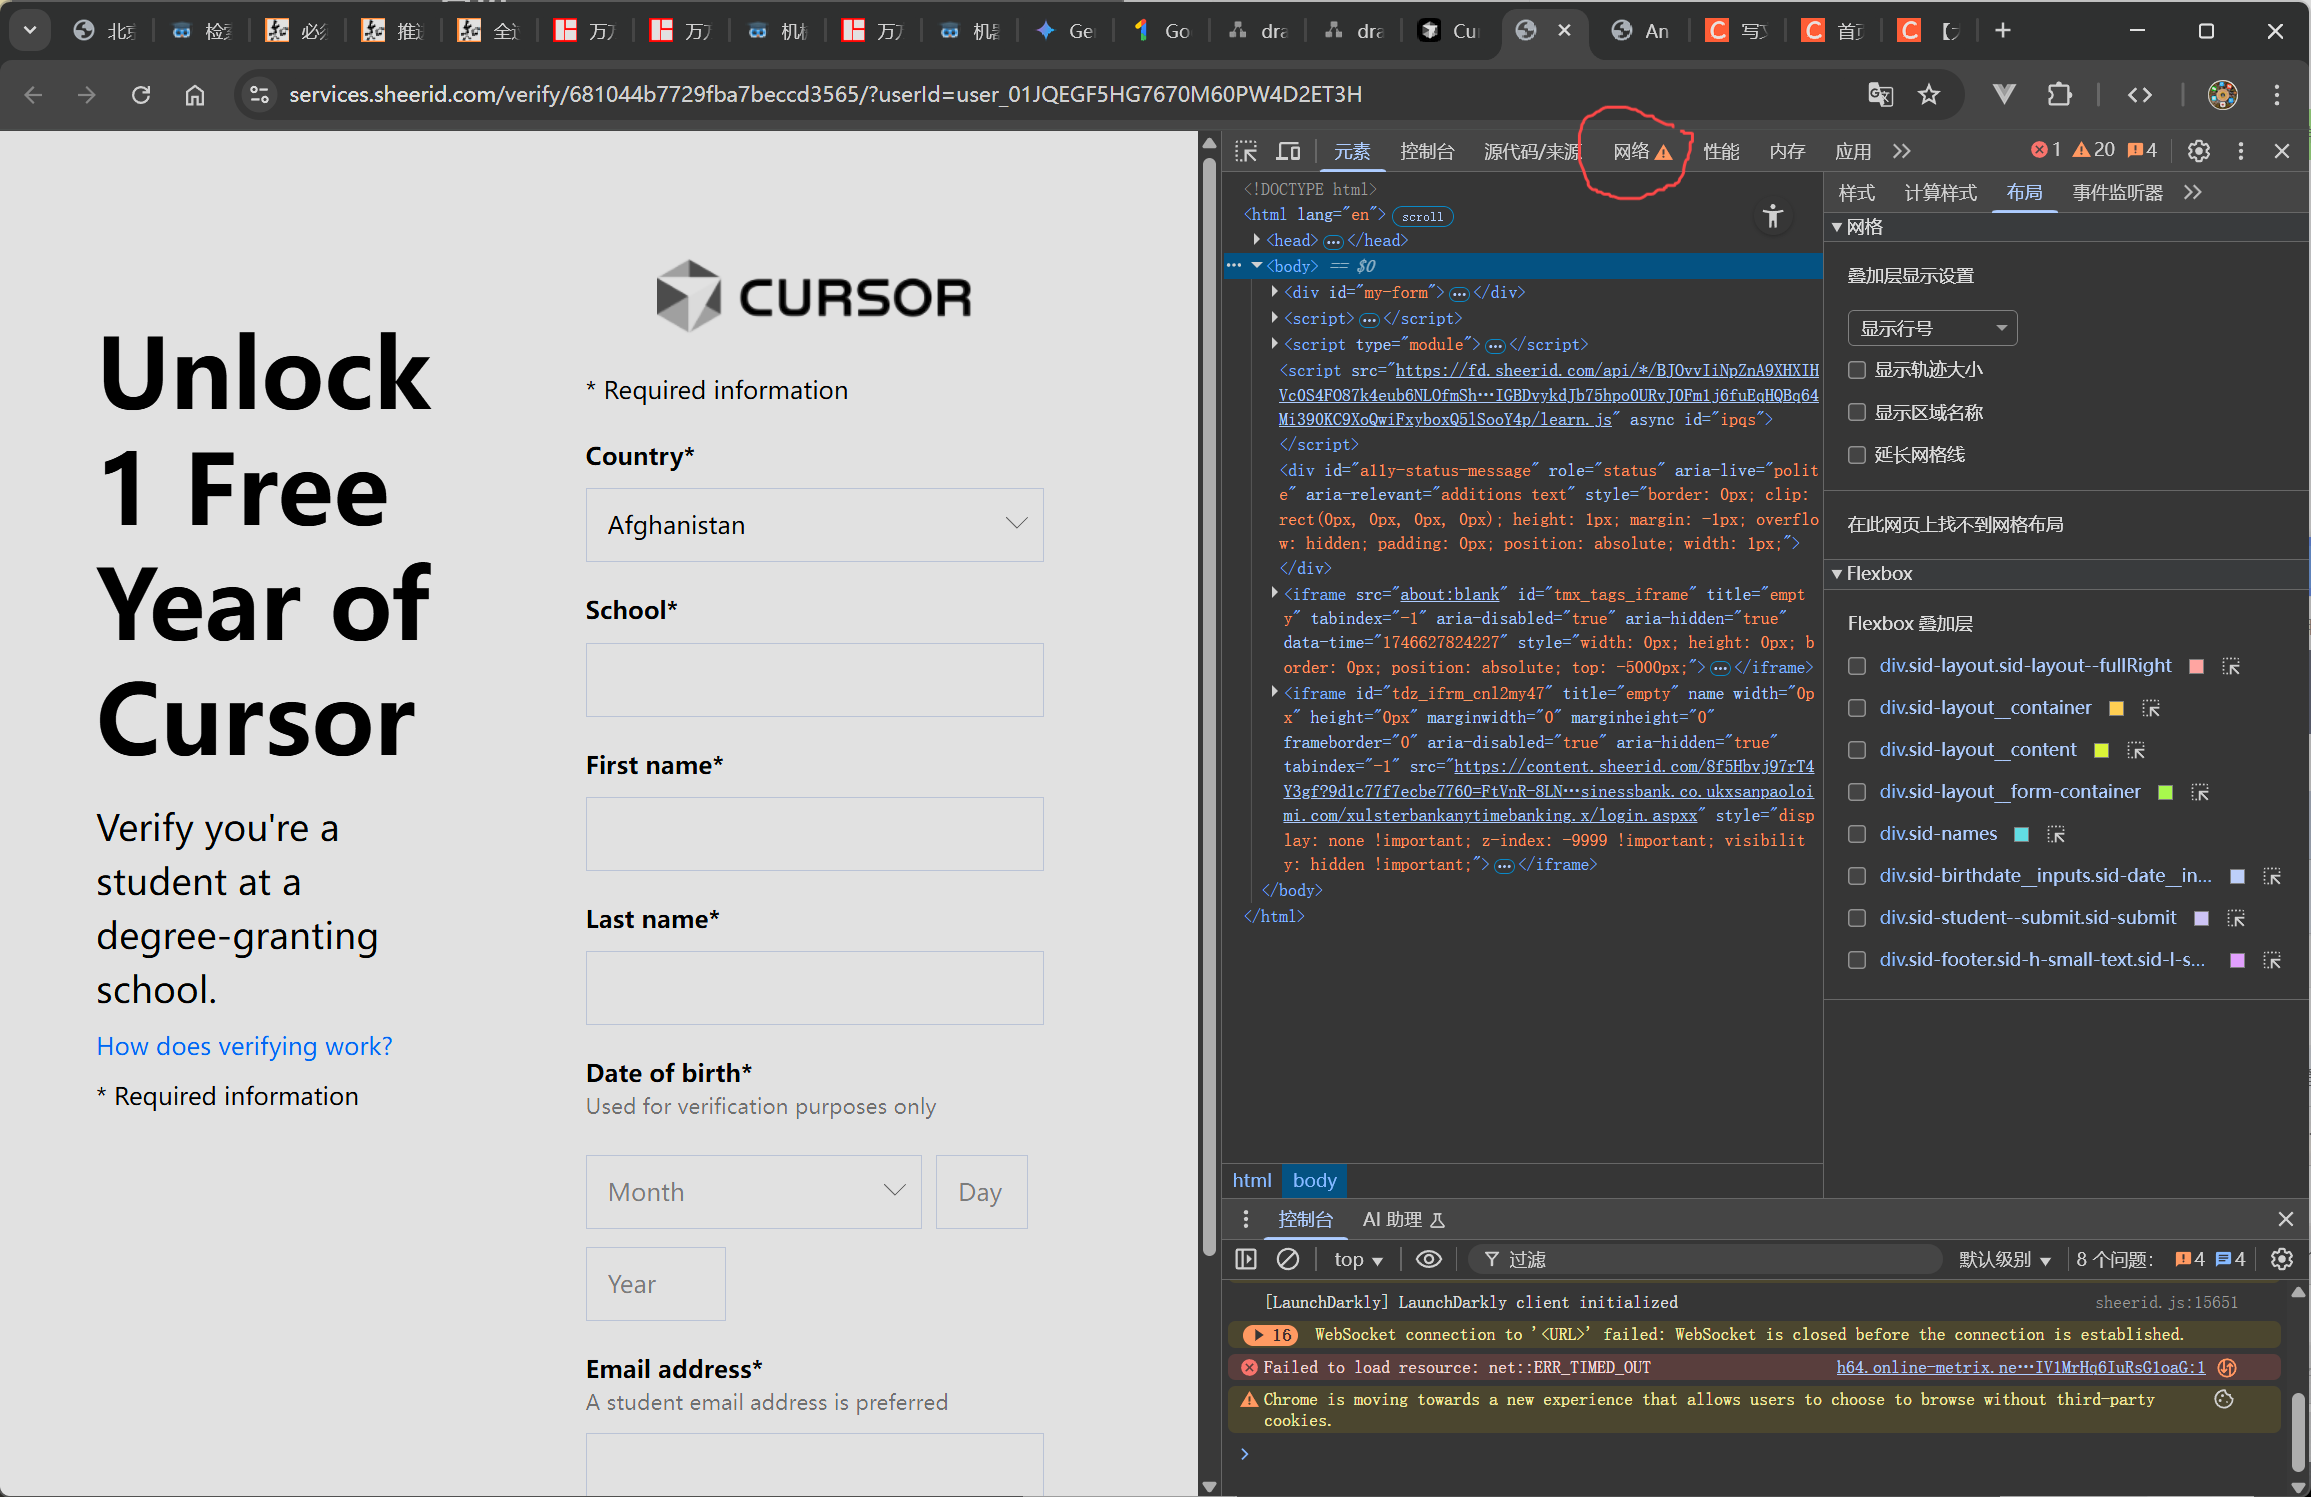Image resolution: width=2311 pixels, height=1497 pixels.
Task: Toggle the device toolbar icon
Action: point(1288,151)
